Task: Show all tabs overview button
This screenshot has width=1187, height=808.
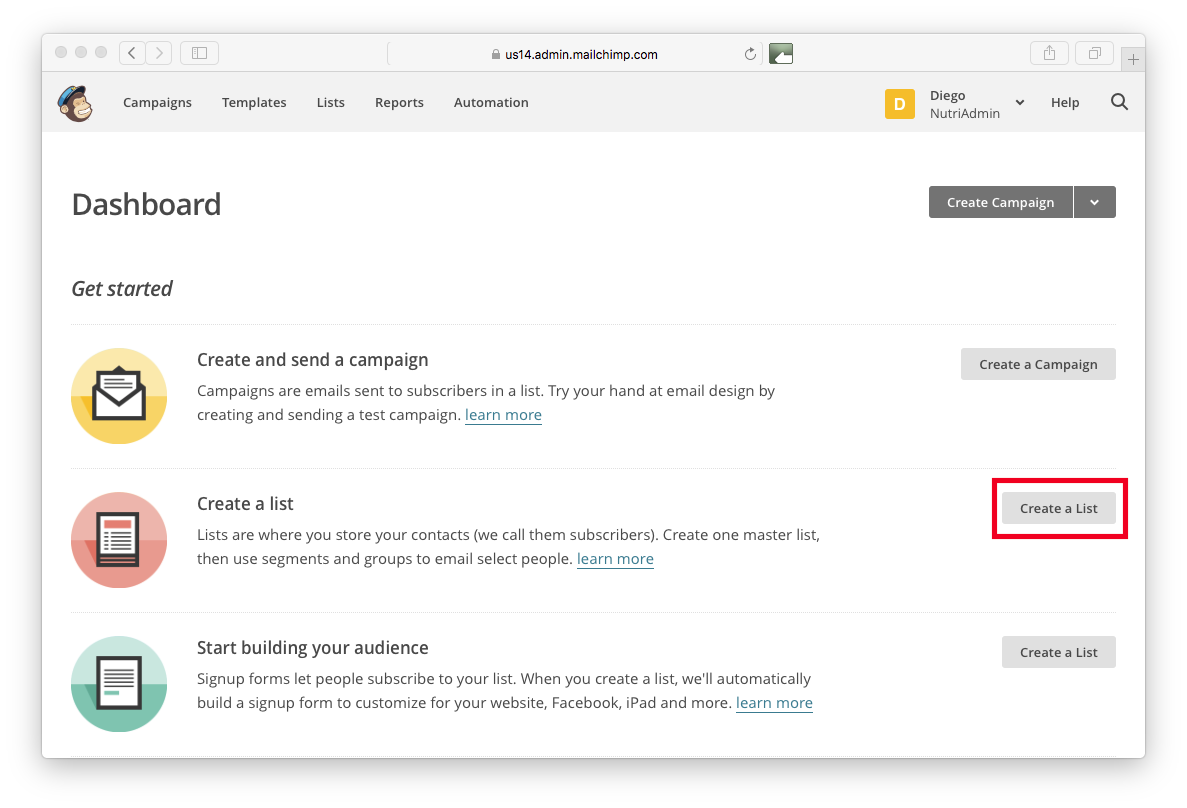Action: [1095, 53]
